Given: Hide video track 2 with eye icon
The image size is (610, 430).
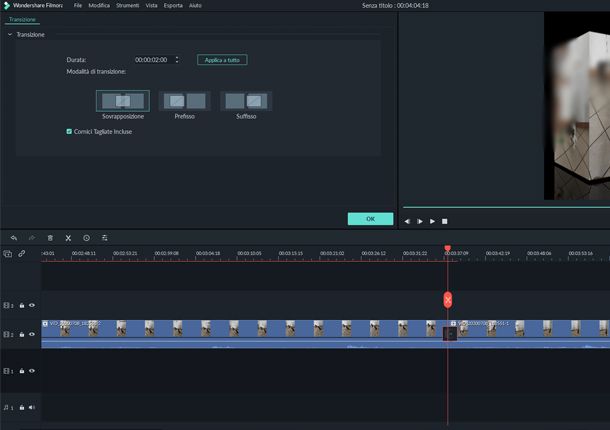Looking at the screenshot, I should [x=32, y=335].
